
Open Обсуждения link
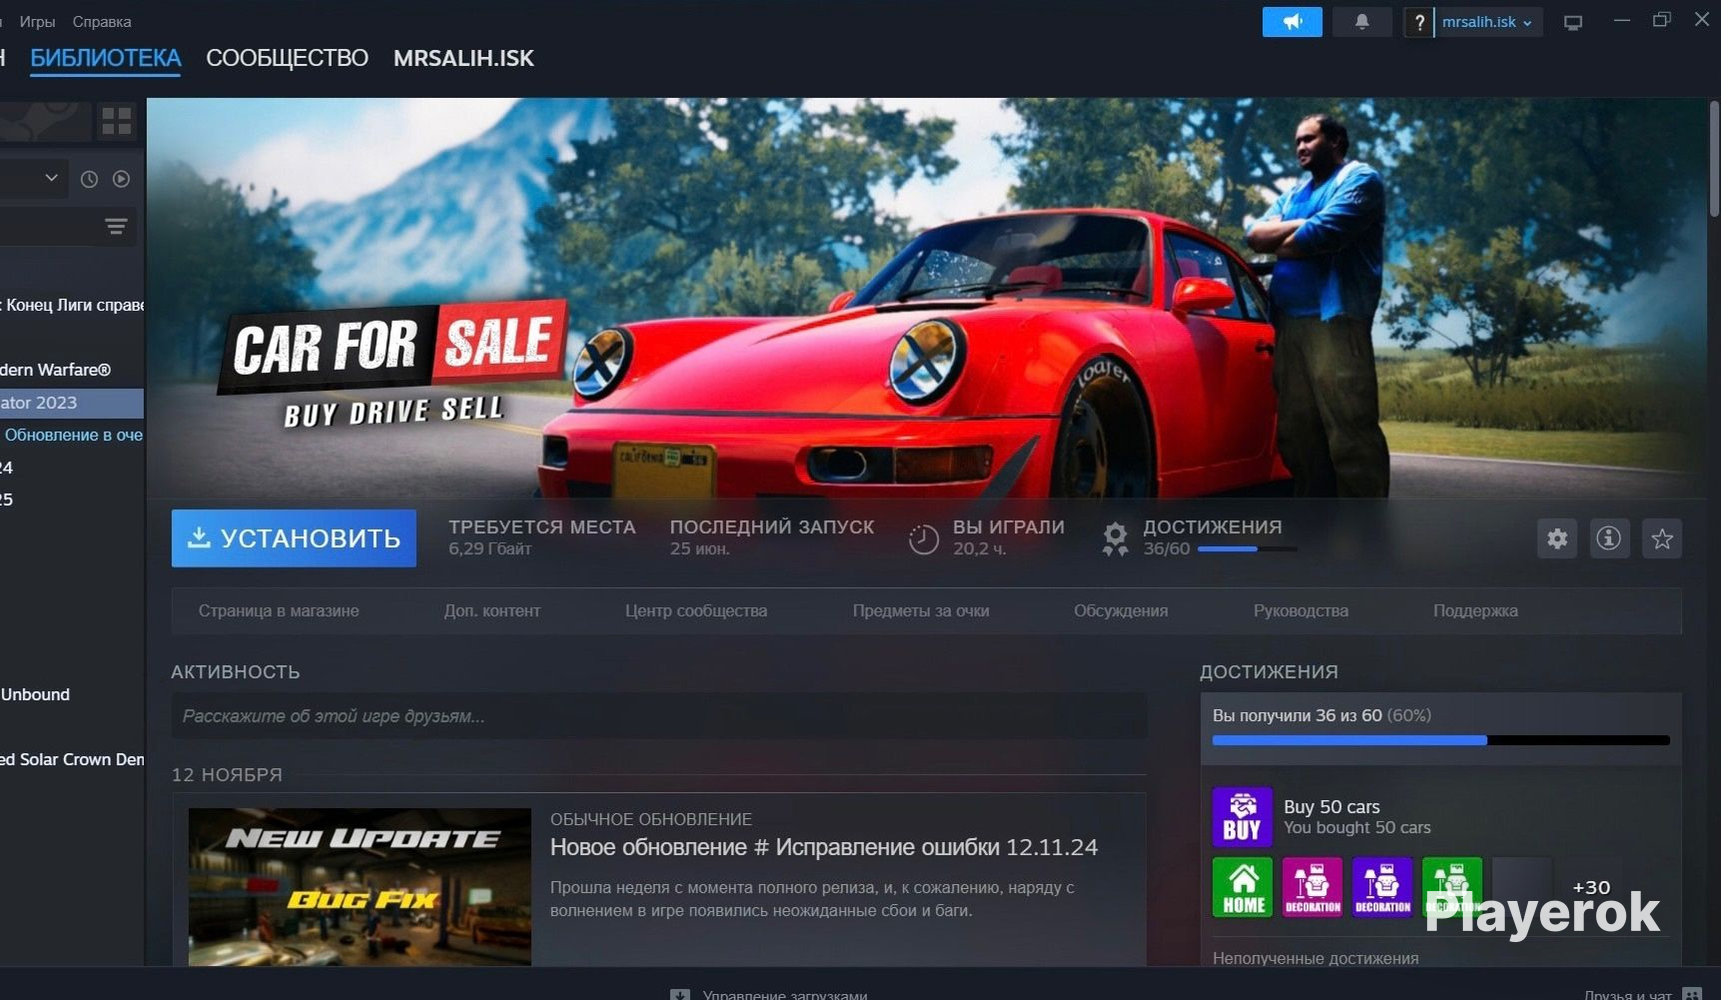[1121, 611]
